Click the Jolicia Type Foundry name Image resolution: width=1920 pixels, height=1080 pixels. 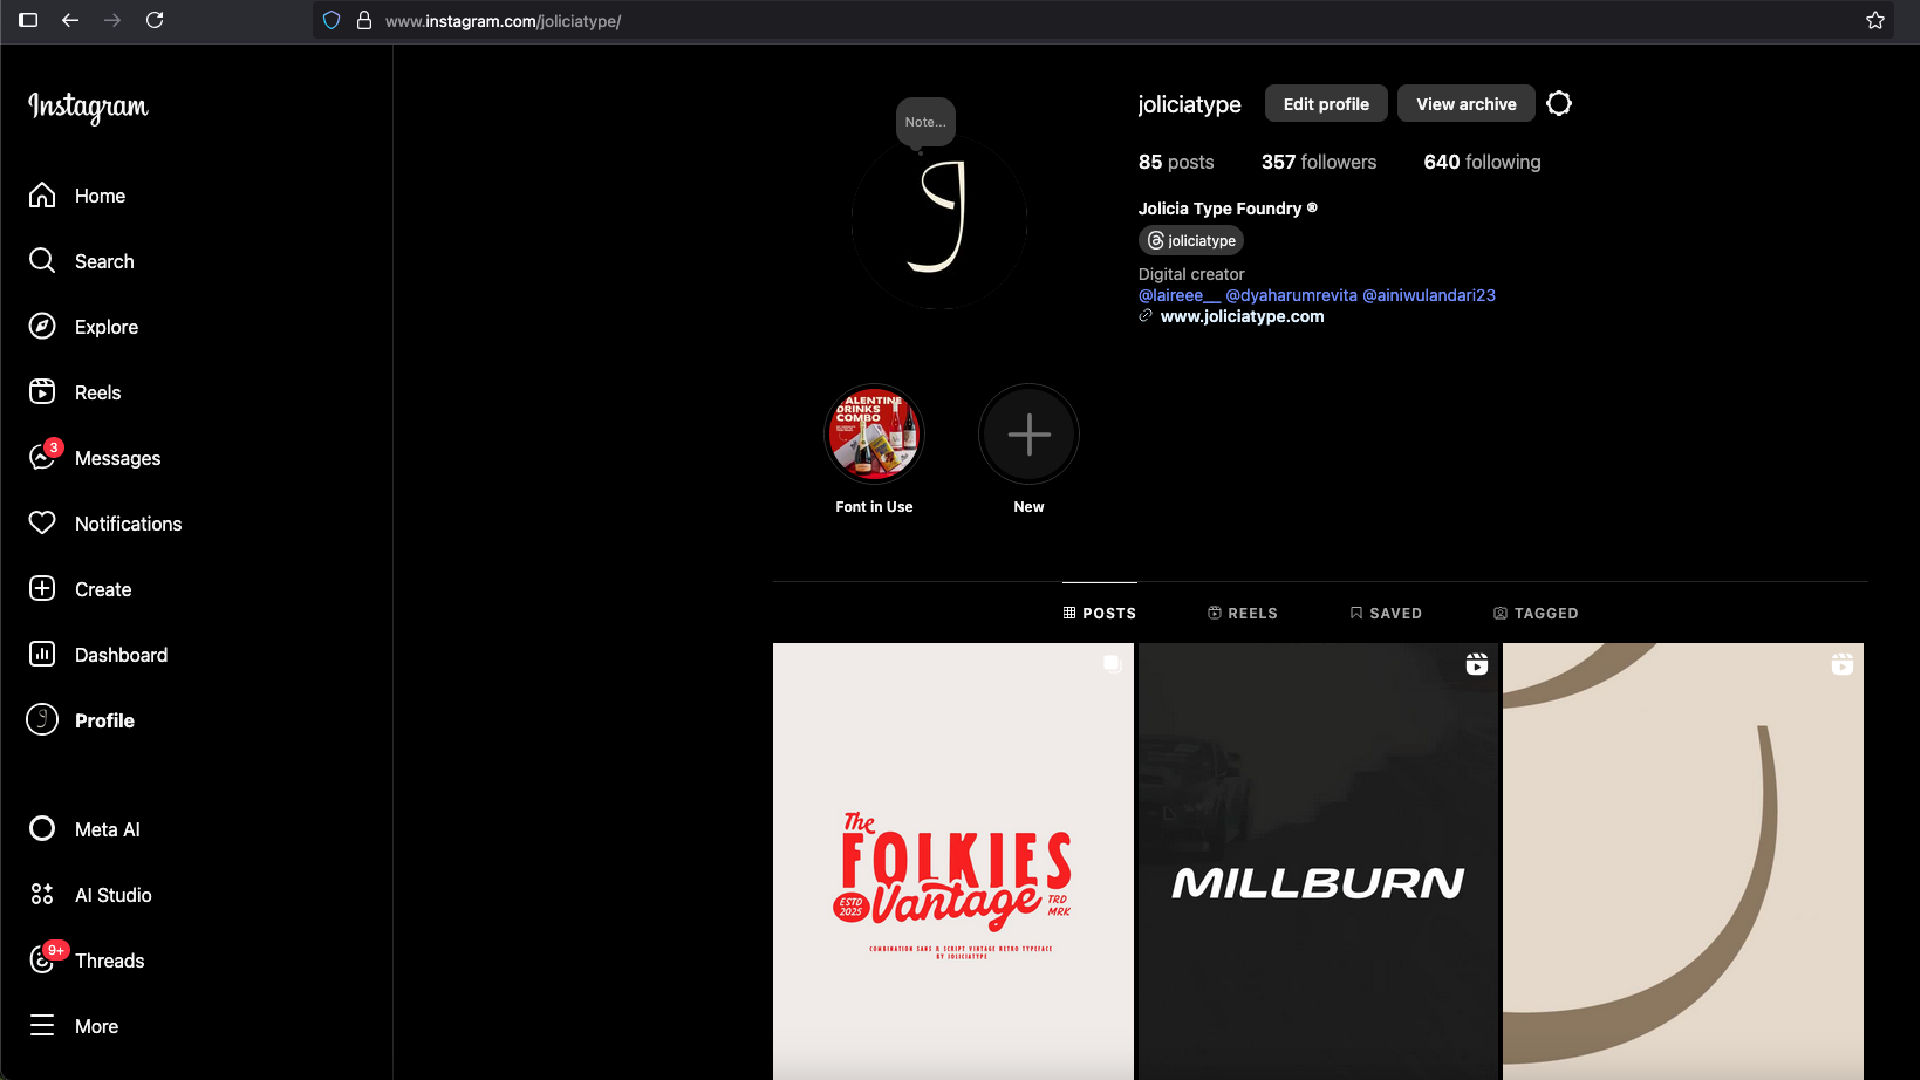point(1219,208)
